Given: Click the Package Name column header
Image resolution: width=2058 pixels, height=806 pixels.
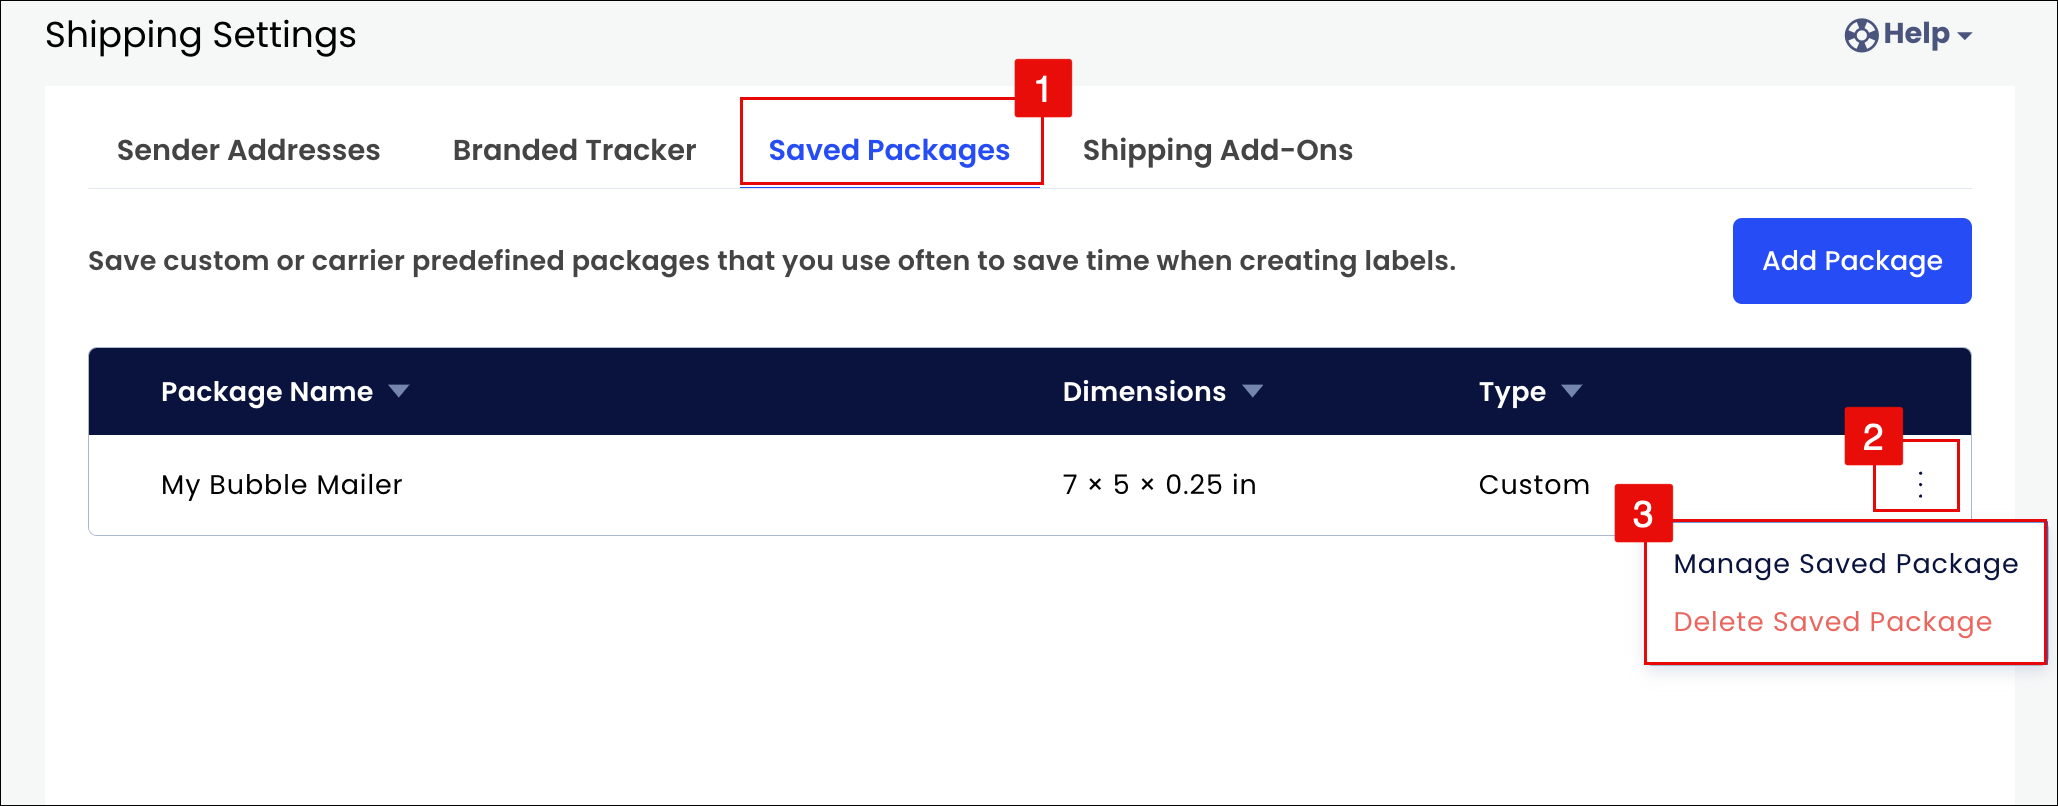Looking at the screenshot, I should pos(267,392).
